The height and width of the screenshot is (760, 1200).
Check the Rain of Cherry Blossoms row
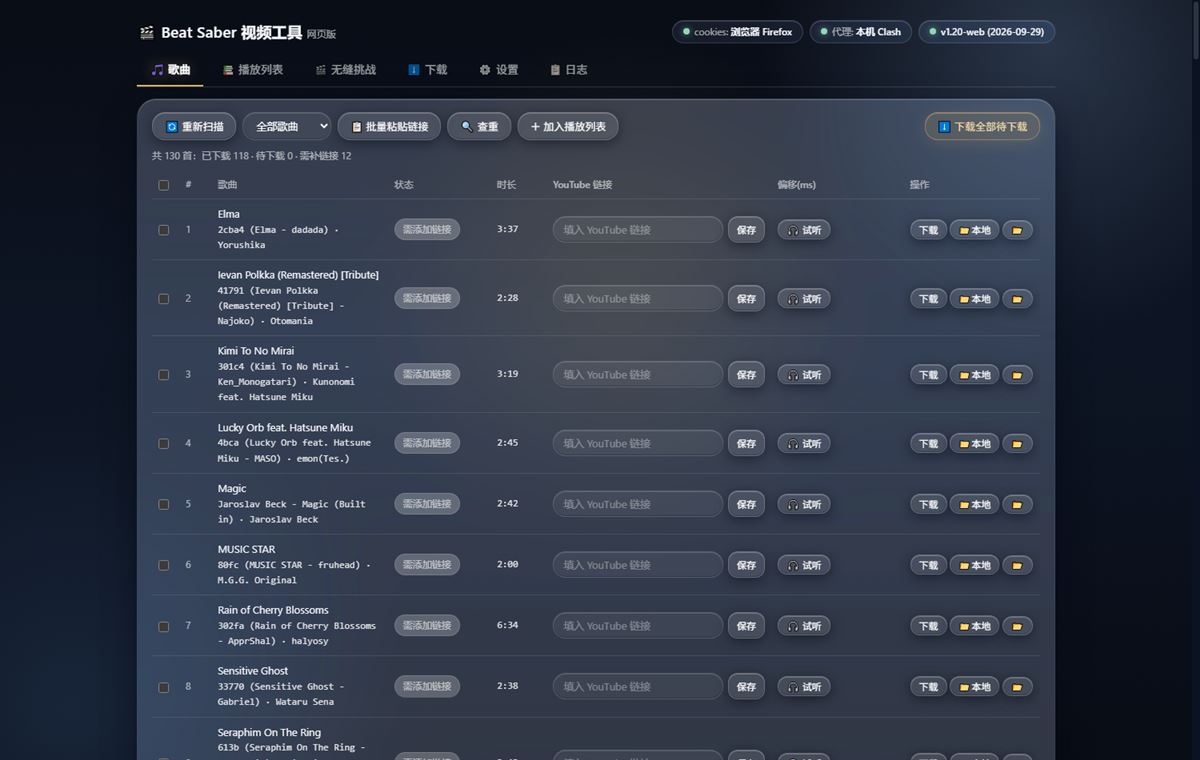pos(164,627)
